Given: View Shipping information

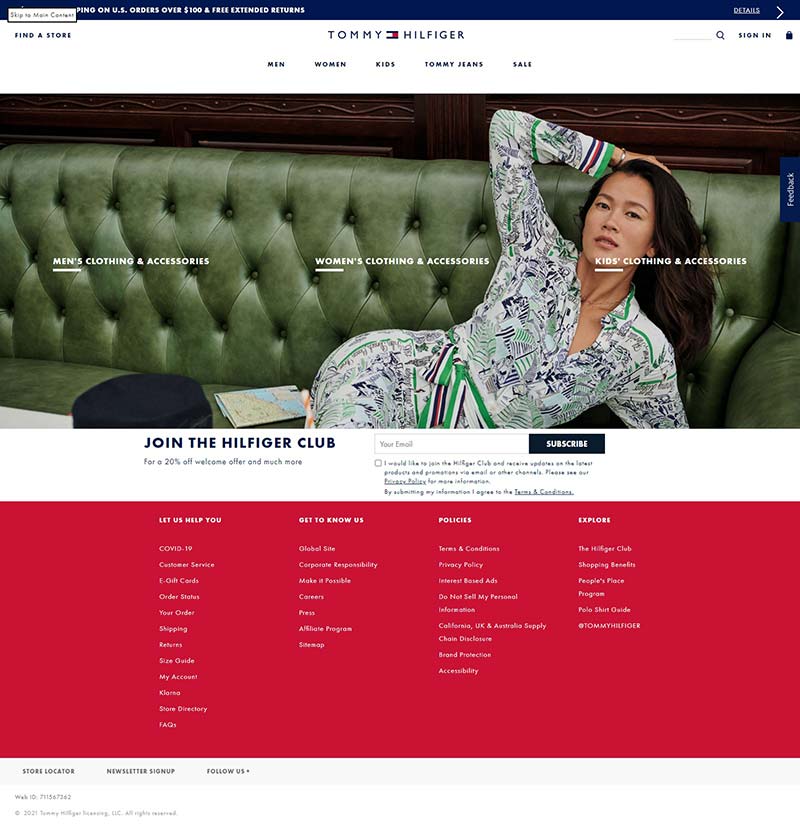Looking at the screenshot, I should coord(173,629).
